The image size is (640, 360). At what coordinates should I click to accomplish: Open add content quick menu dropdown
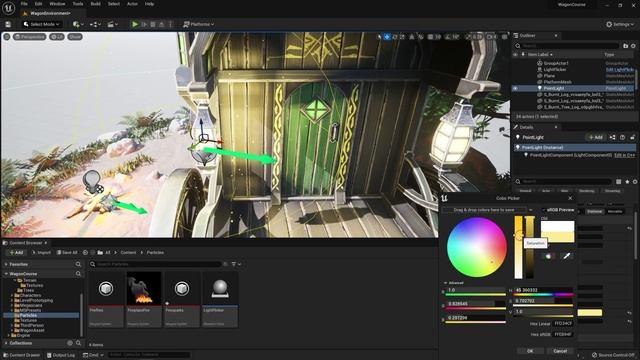[x=78, y=24]
